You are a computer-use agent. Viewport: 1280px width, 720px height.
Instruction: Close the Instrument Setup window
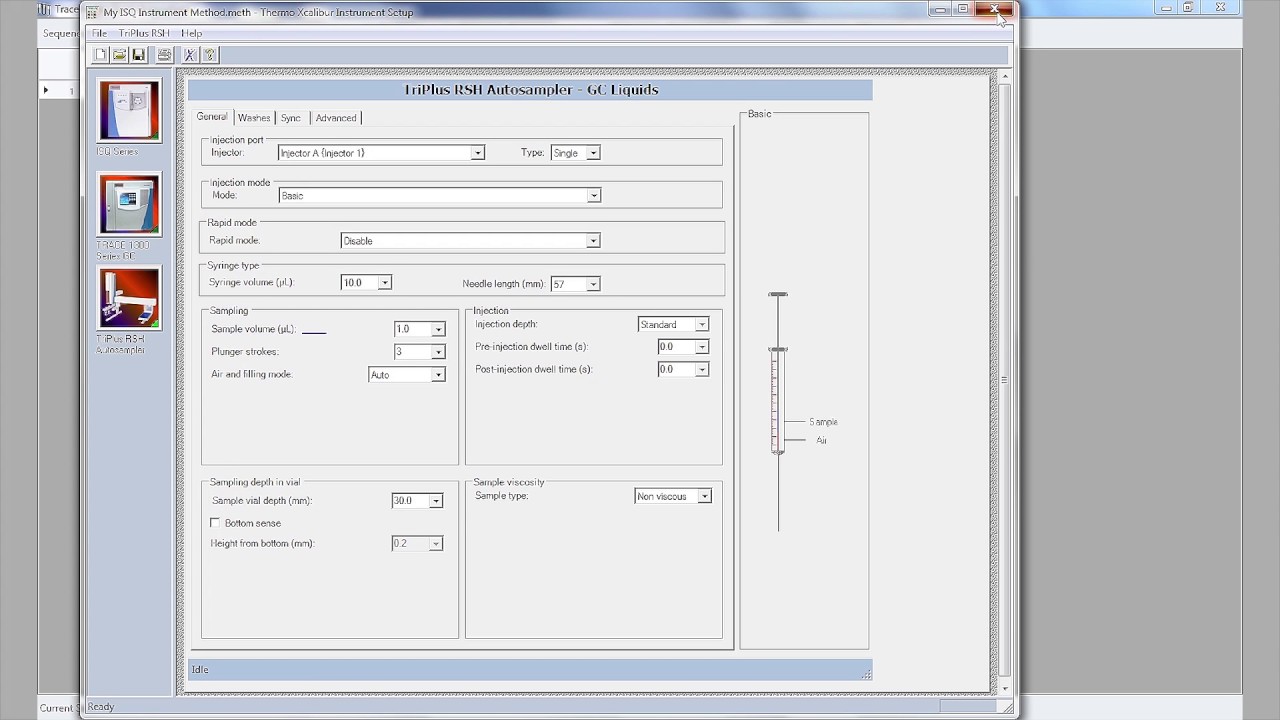pos(995,9)
